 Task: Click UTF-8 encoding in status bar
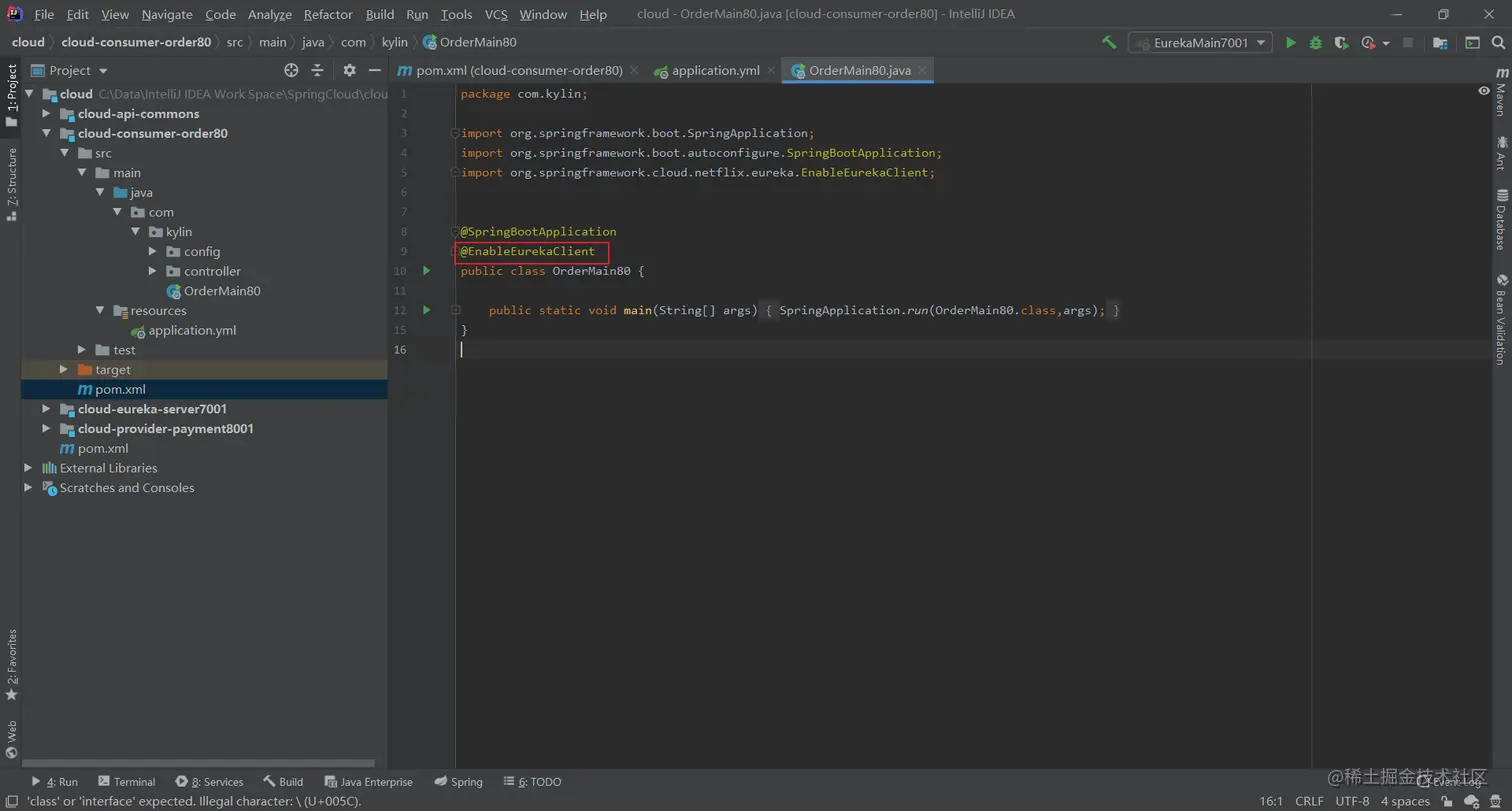(1352, 801)
